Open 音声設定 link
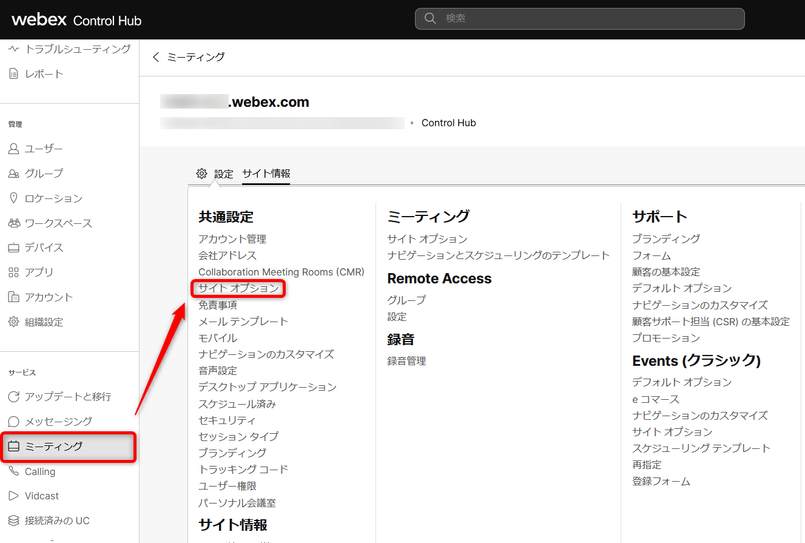The height and width of the screenshot is (543, 805). pos(218,371)
